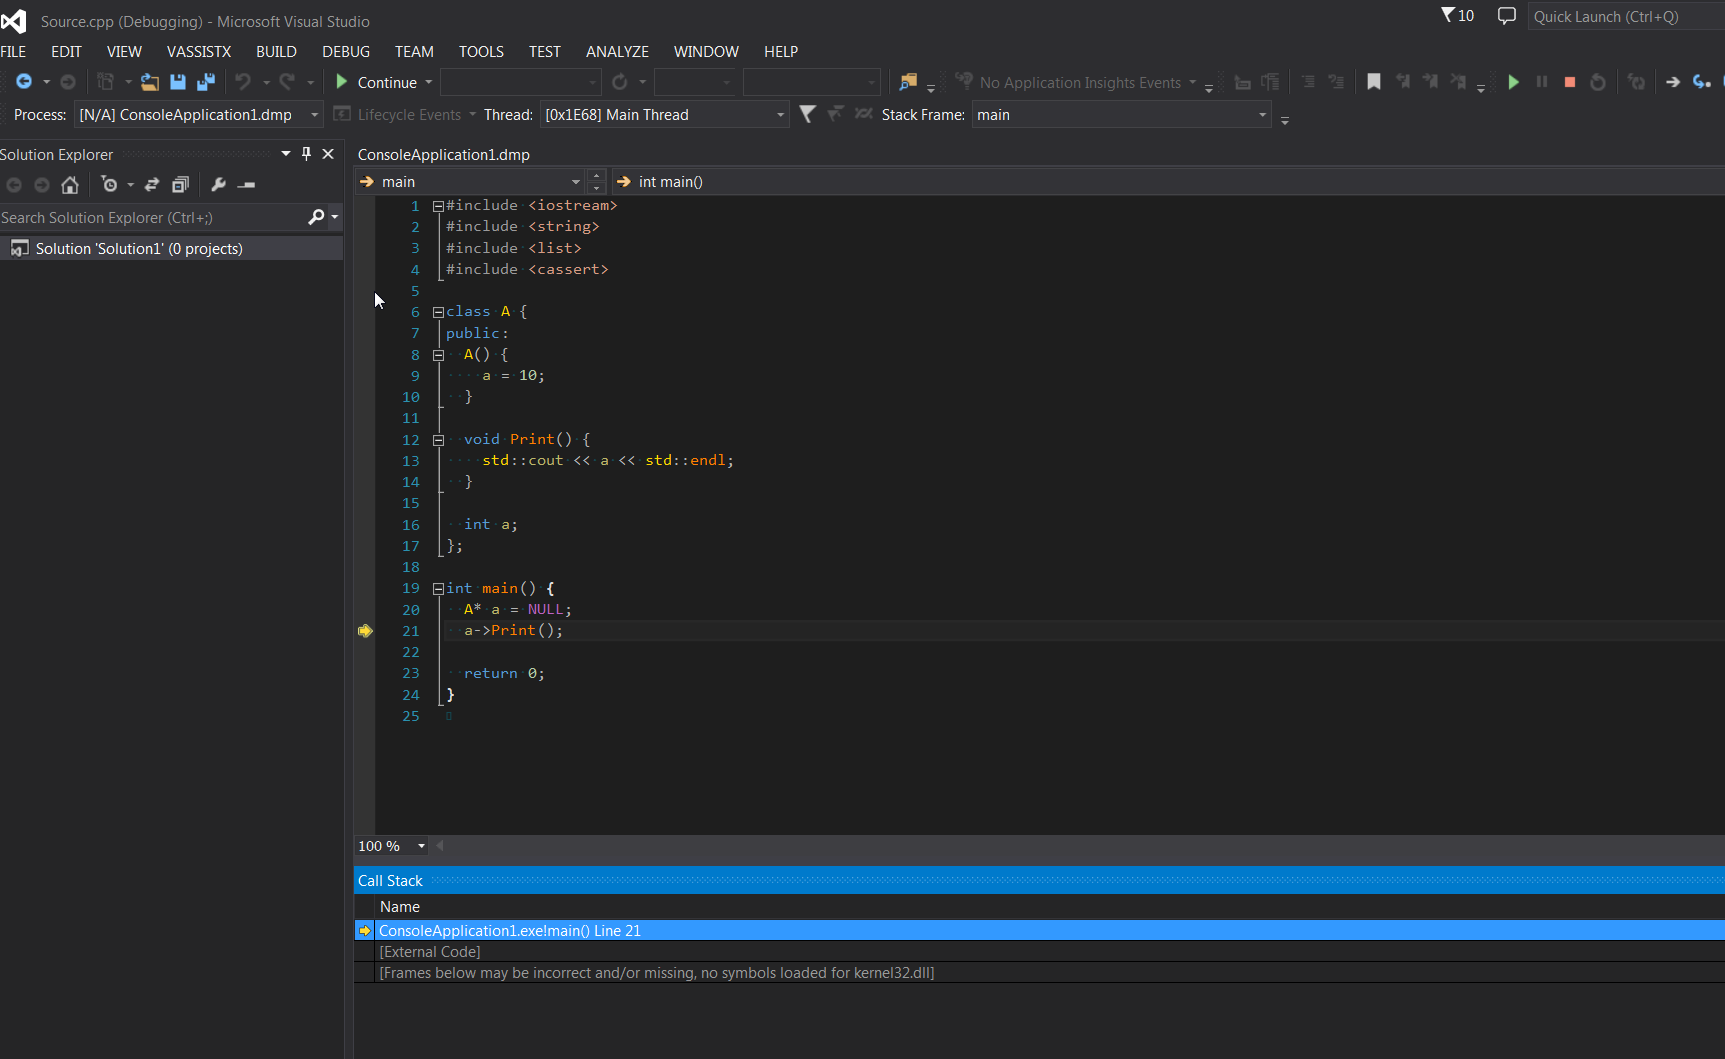Pin the Solution Explorer panel
The width and height of the screenshot is (1725, 1059).
click(x=307, y=154)
